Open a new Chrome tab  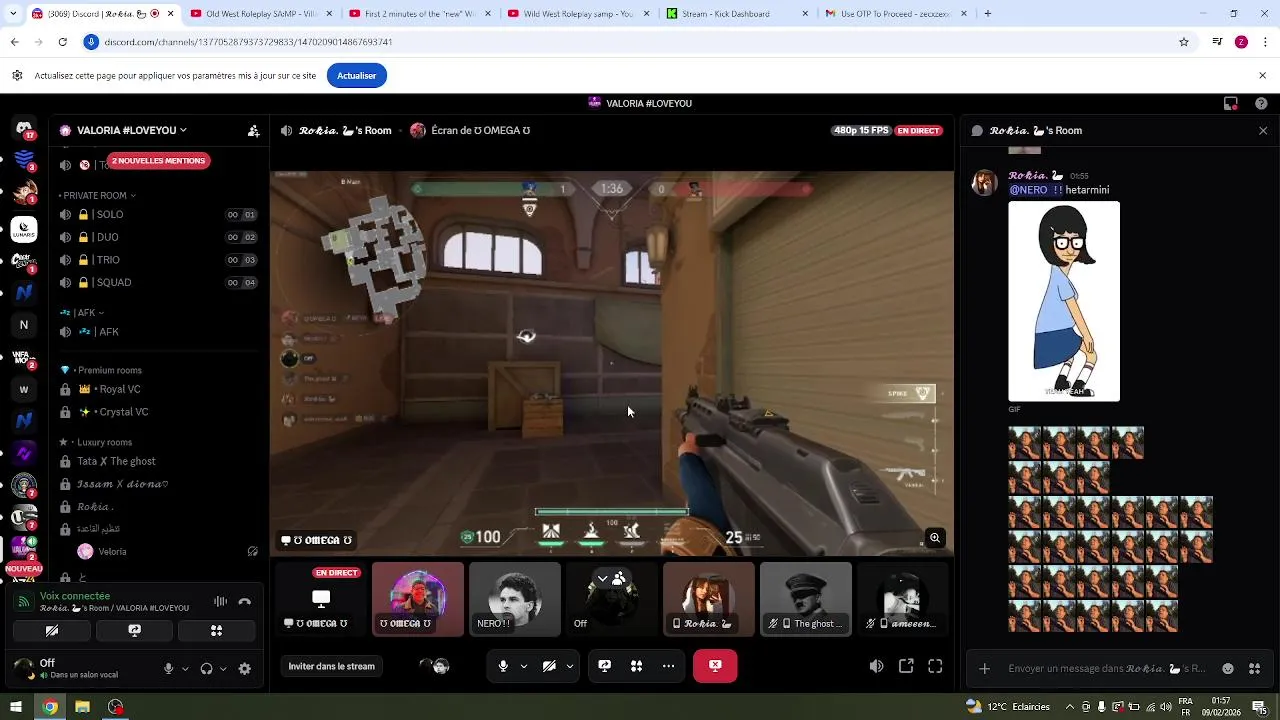coord(988,14)
